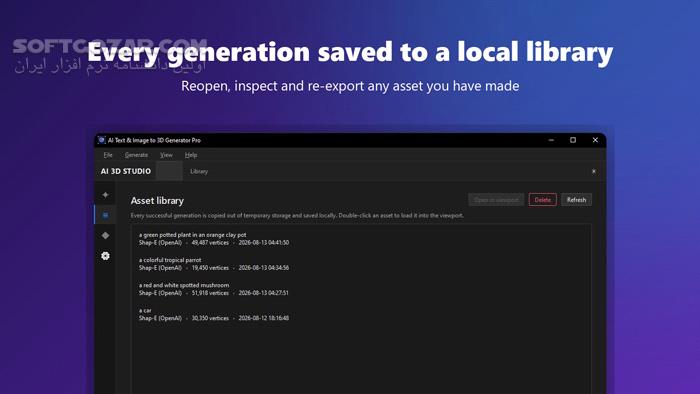Click the '51,918 vertices' text
This screenshot has width=700, height=394.
tap(210, 293)
